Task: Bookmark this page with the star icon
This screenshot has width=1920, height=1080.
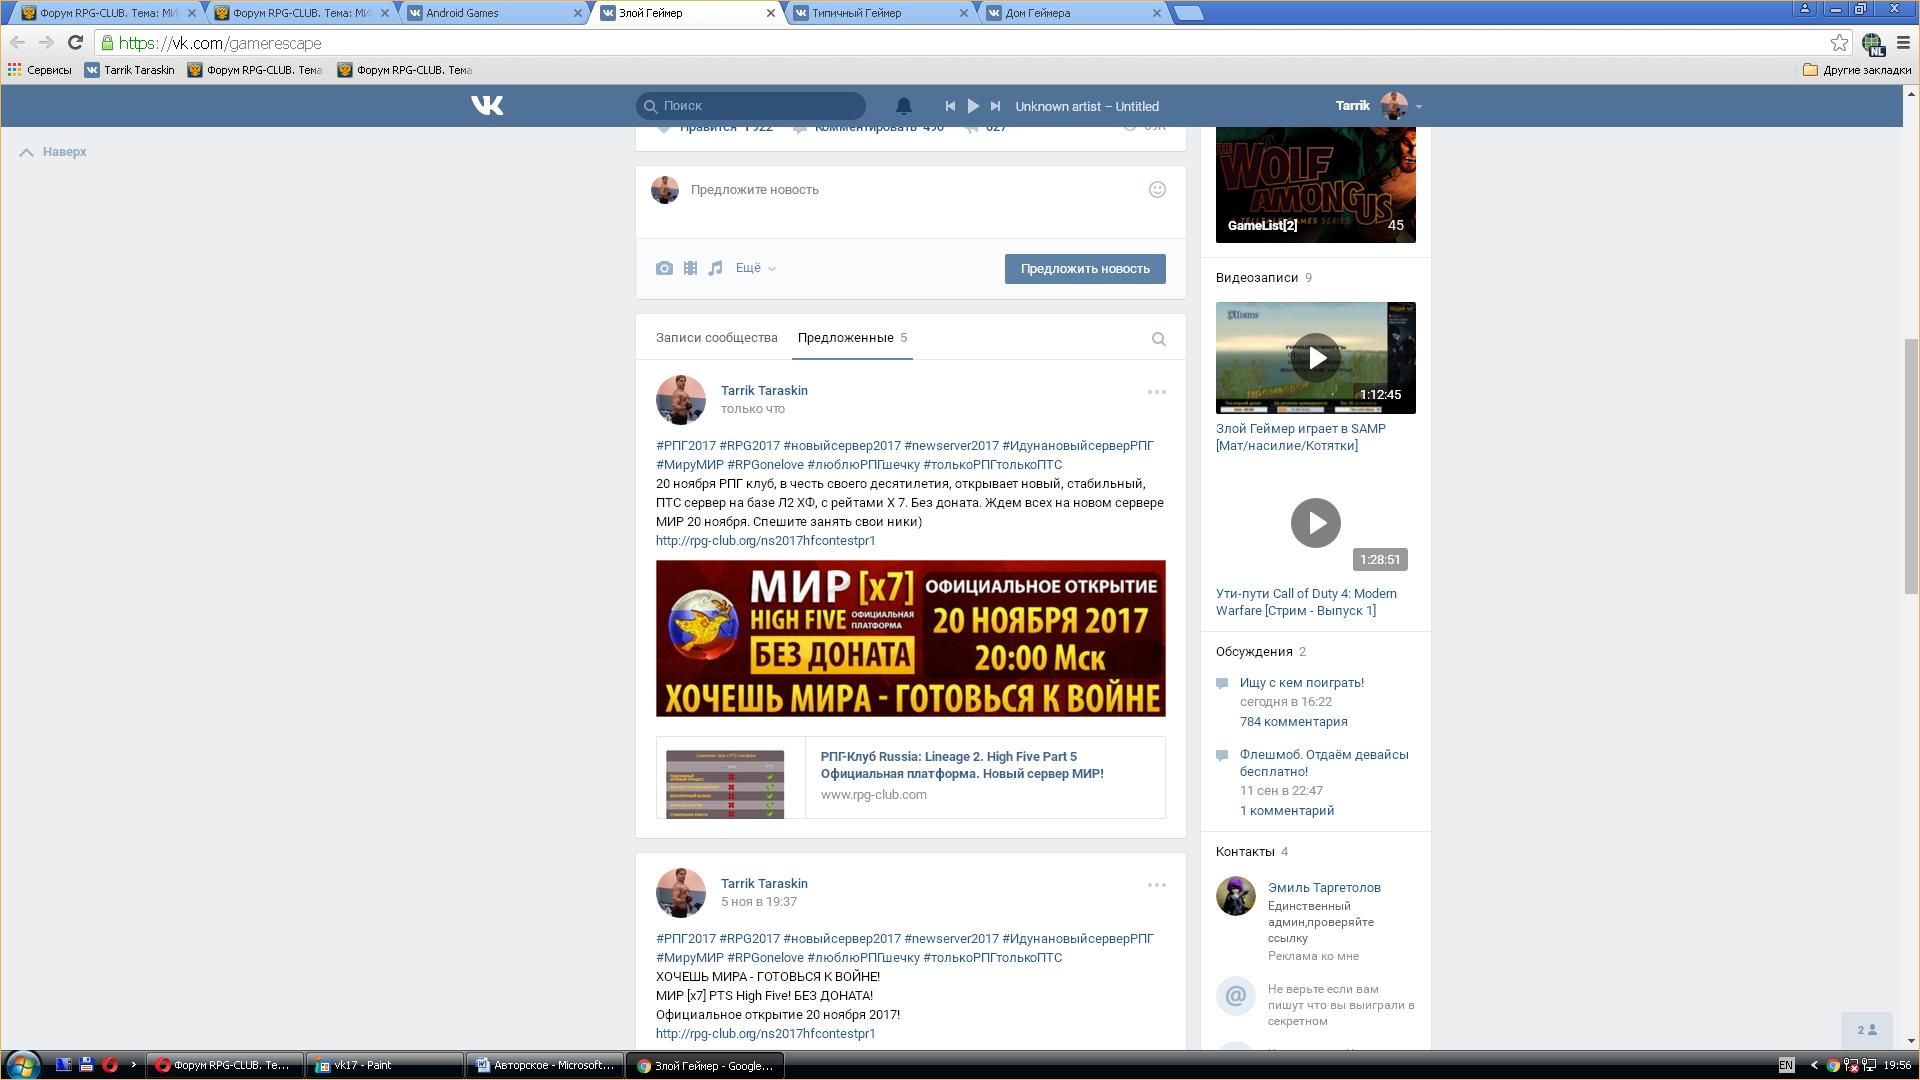Action: (1839, 43)
